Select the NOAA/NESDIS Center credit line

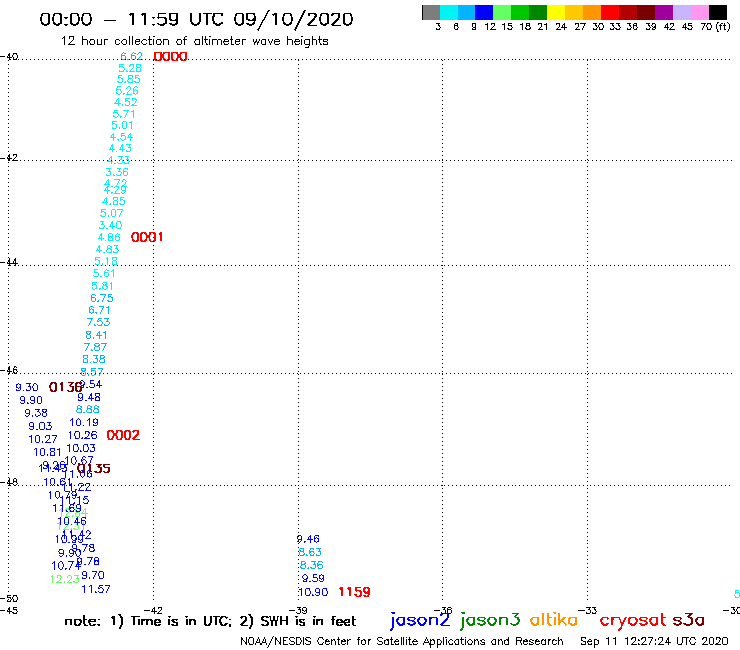[x=402, y=642]
